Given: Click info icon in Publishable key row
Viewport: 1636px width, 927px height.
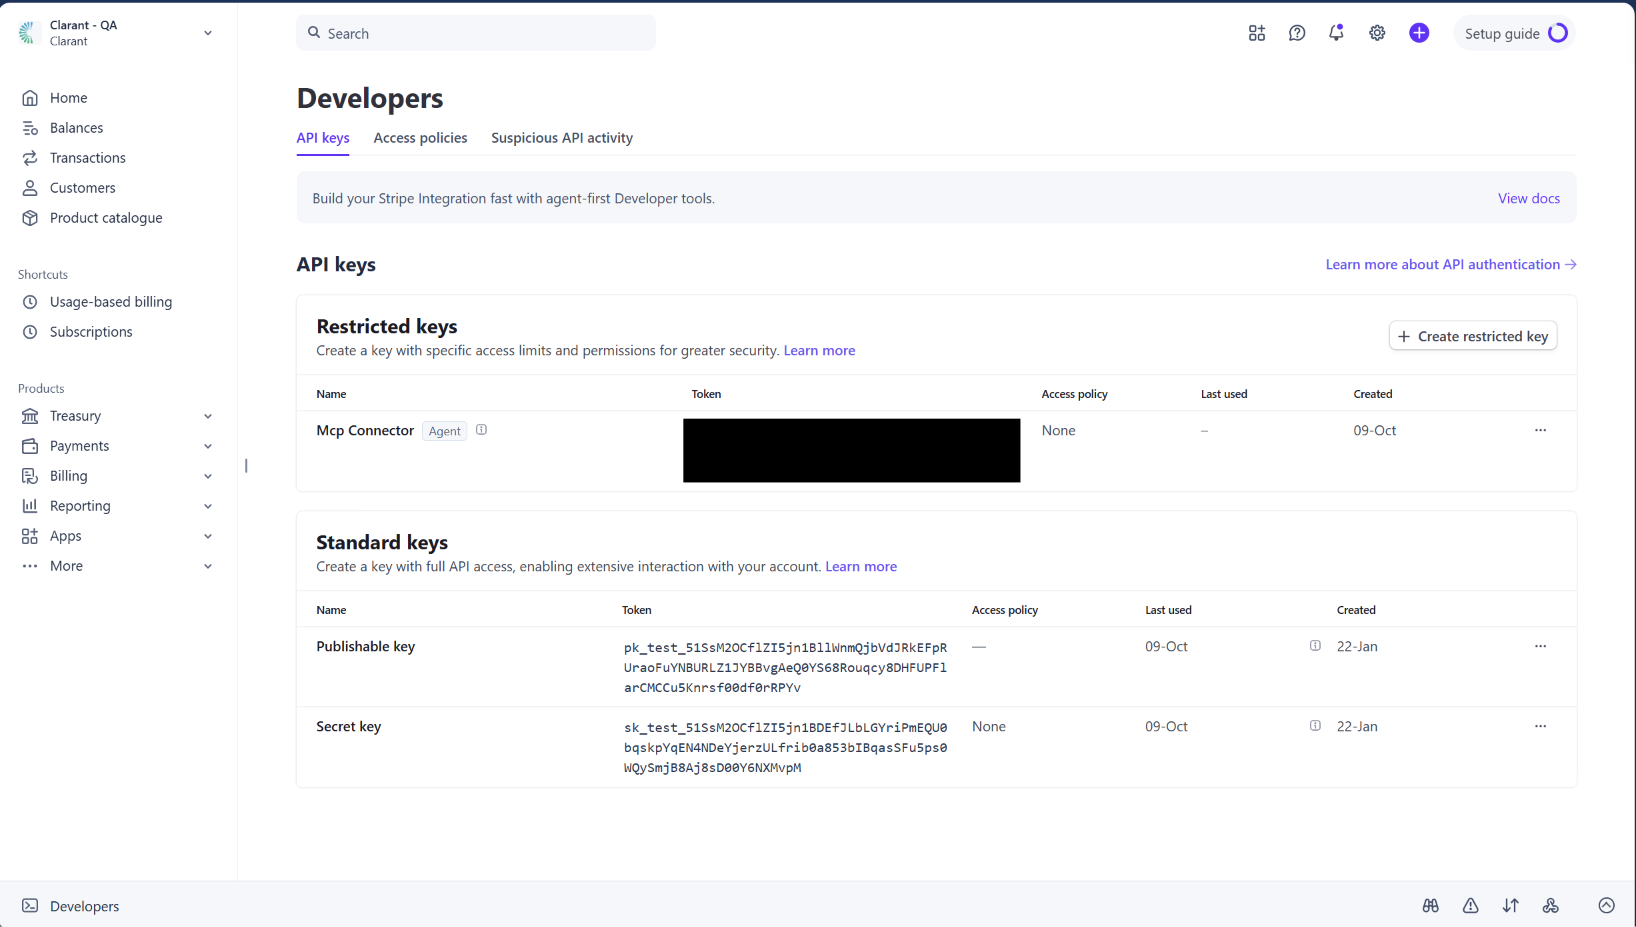Looking at the screenshot, I should (x=1315, y=646).
